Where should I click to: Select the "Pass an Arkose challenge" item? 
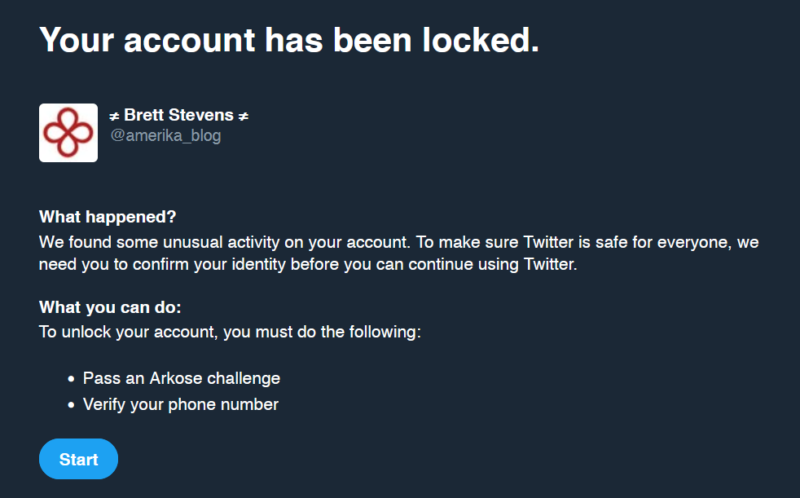181,379
